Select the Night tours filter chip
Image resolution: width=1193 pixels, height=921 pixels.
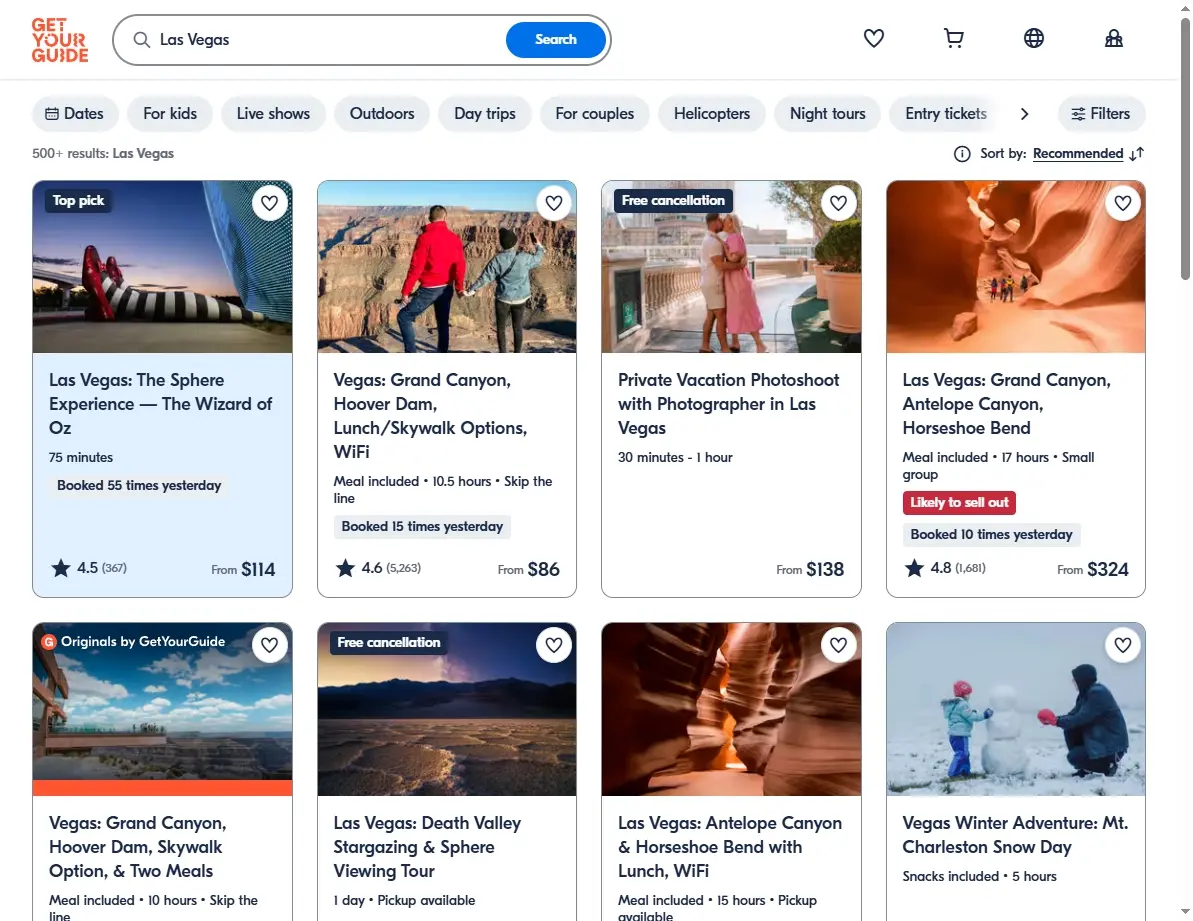point(828,114)
